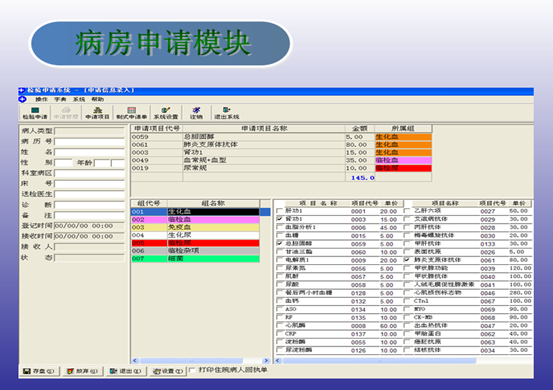The height and width of the screenshot is (390, 553).
Task: Click the orange 生化血 cell in row 0059
Action: point(403,137)
